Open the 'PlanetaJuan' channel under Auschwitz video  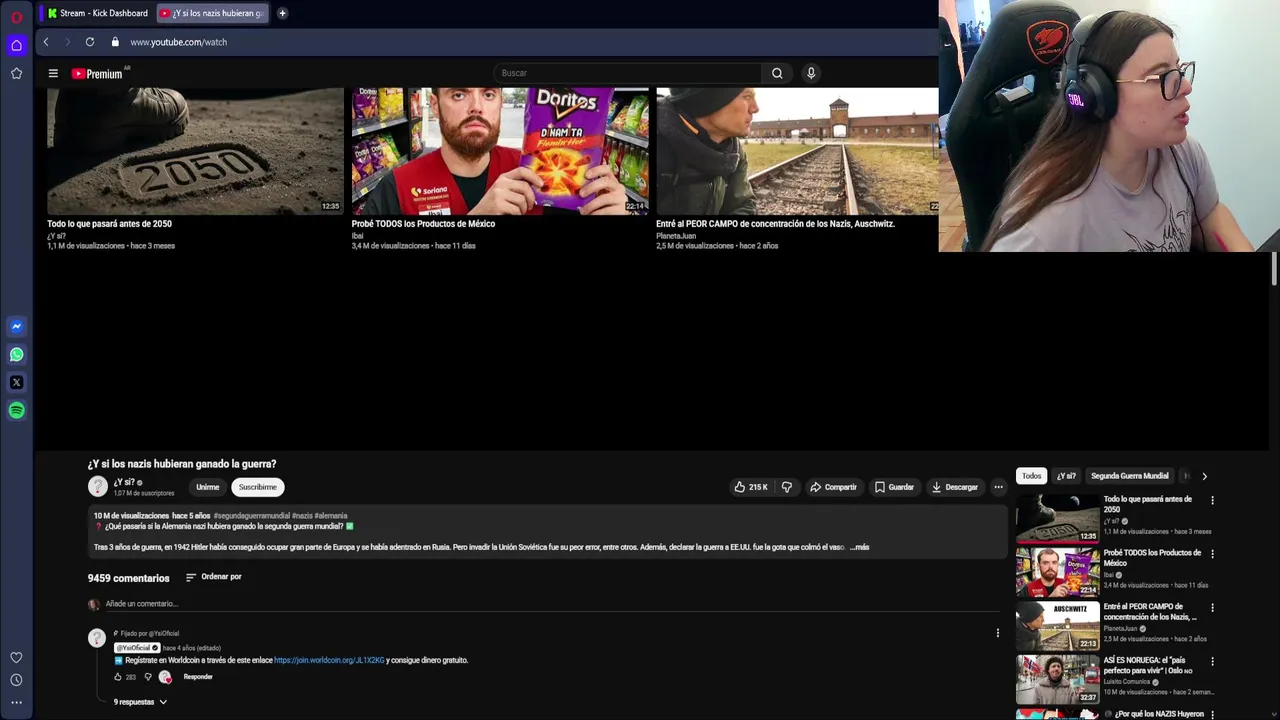click(x=676, y=236)
